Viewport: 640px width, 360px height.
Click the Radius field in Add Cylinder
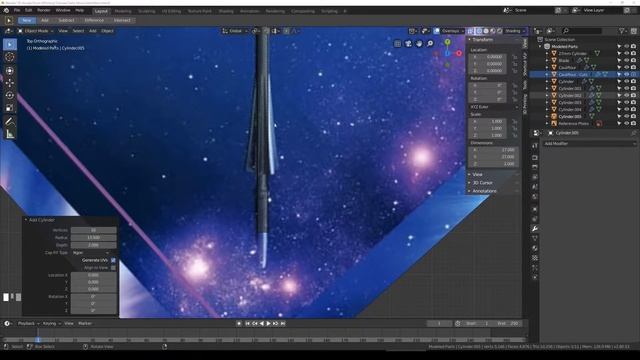(93, 238)
